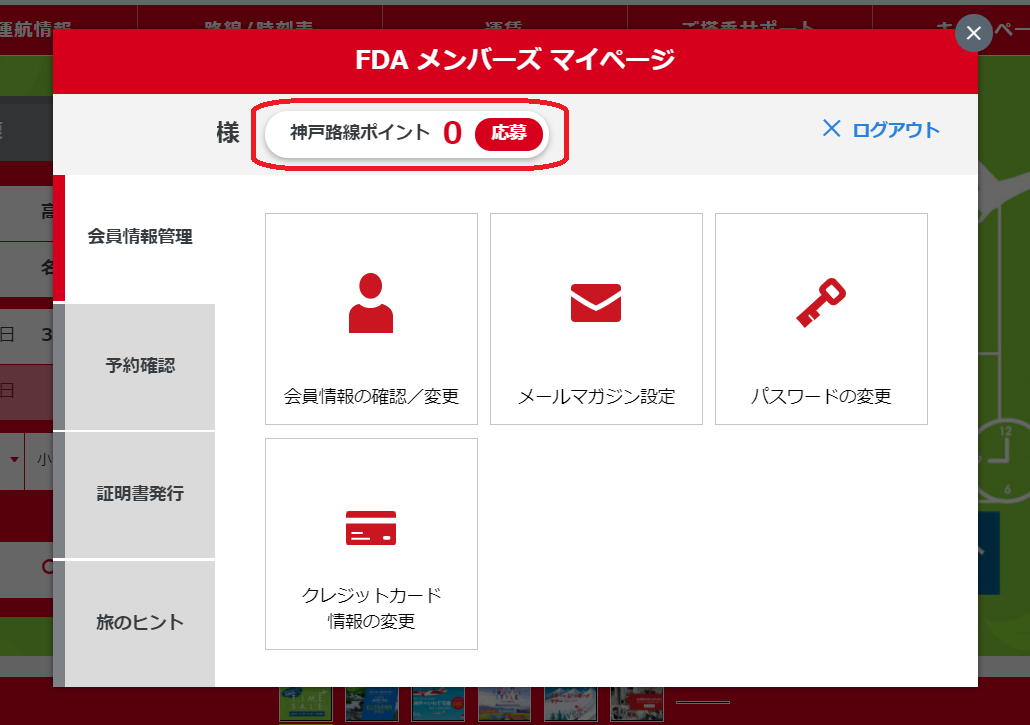Open パスワードの変更 label
Image resolution: width=1030 pixels, height=725 pixels.
(821, 397)
